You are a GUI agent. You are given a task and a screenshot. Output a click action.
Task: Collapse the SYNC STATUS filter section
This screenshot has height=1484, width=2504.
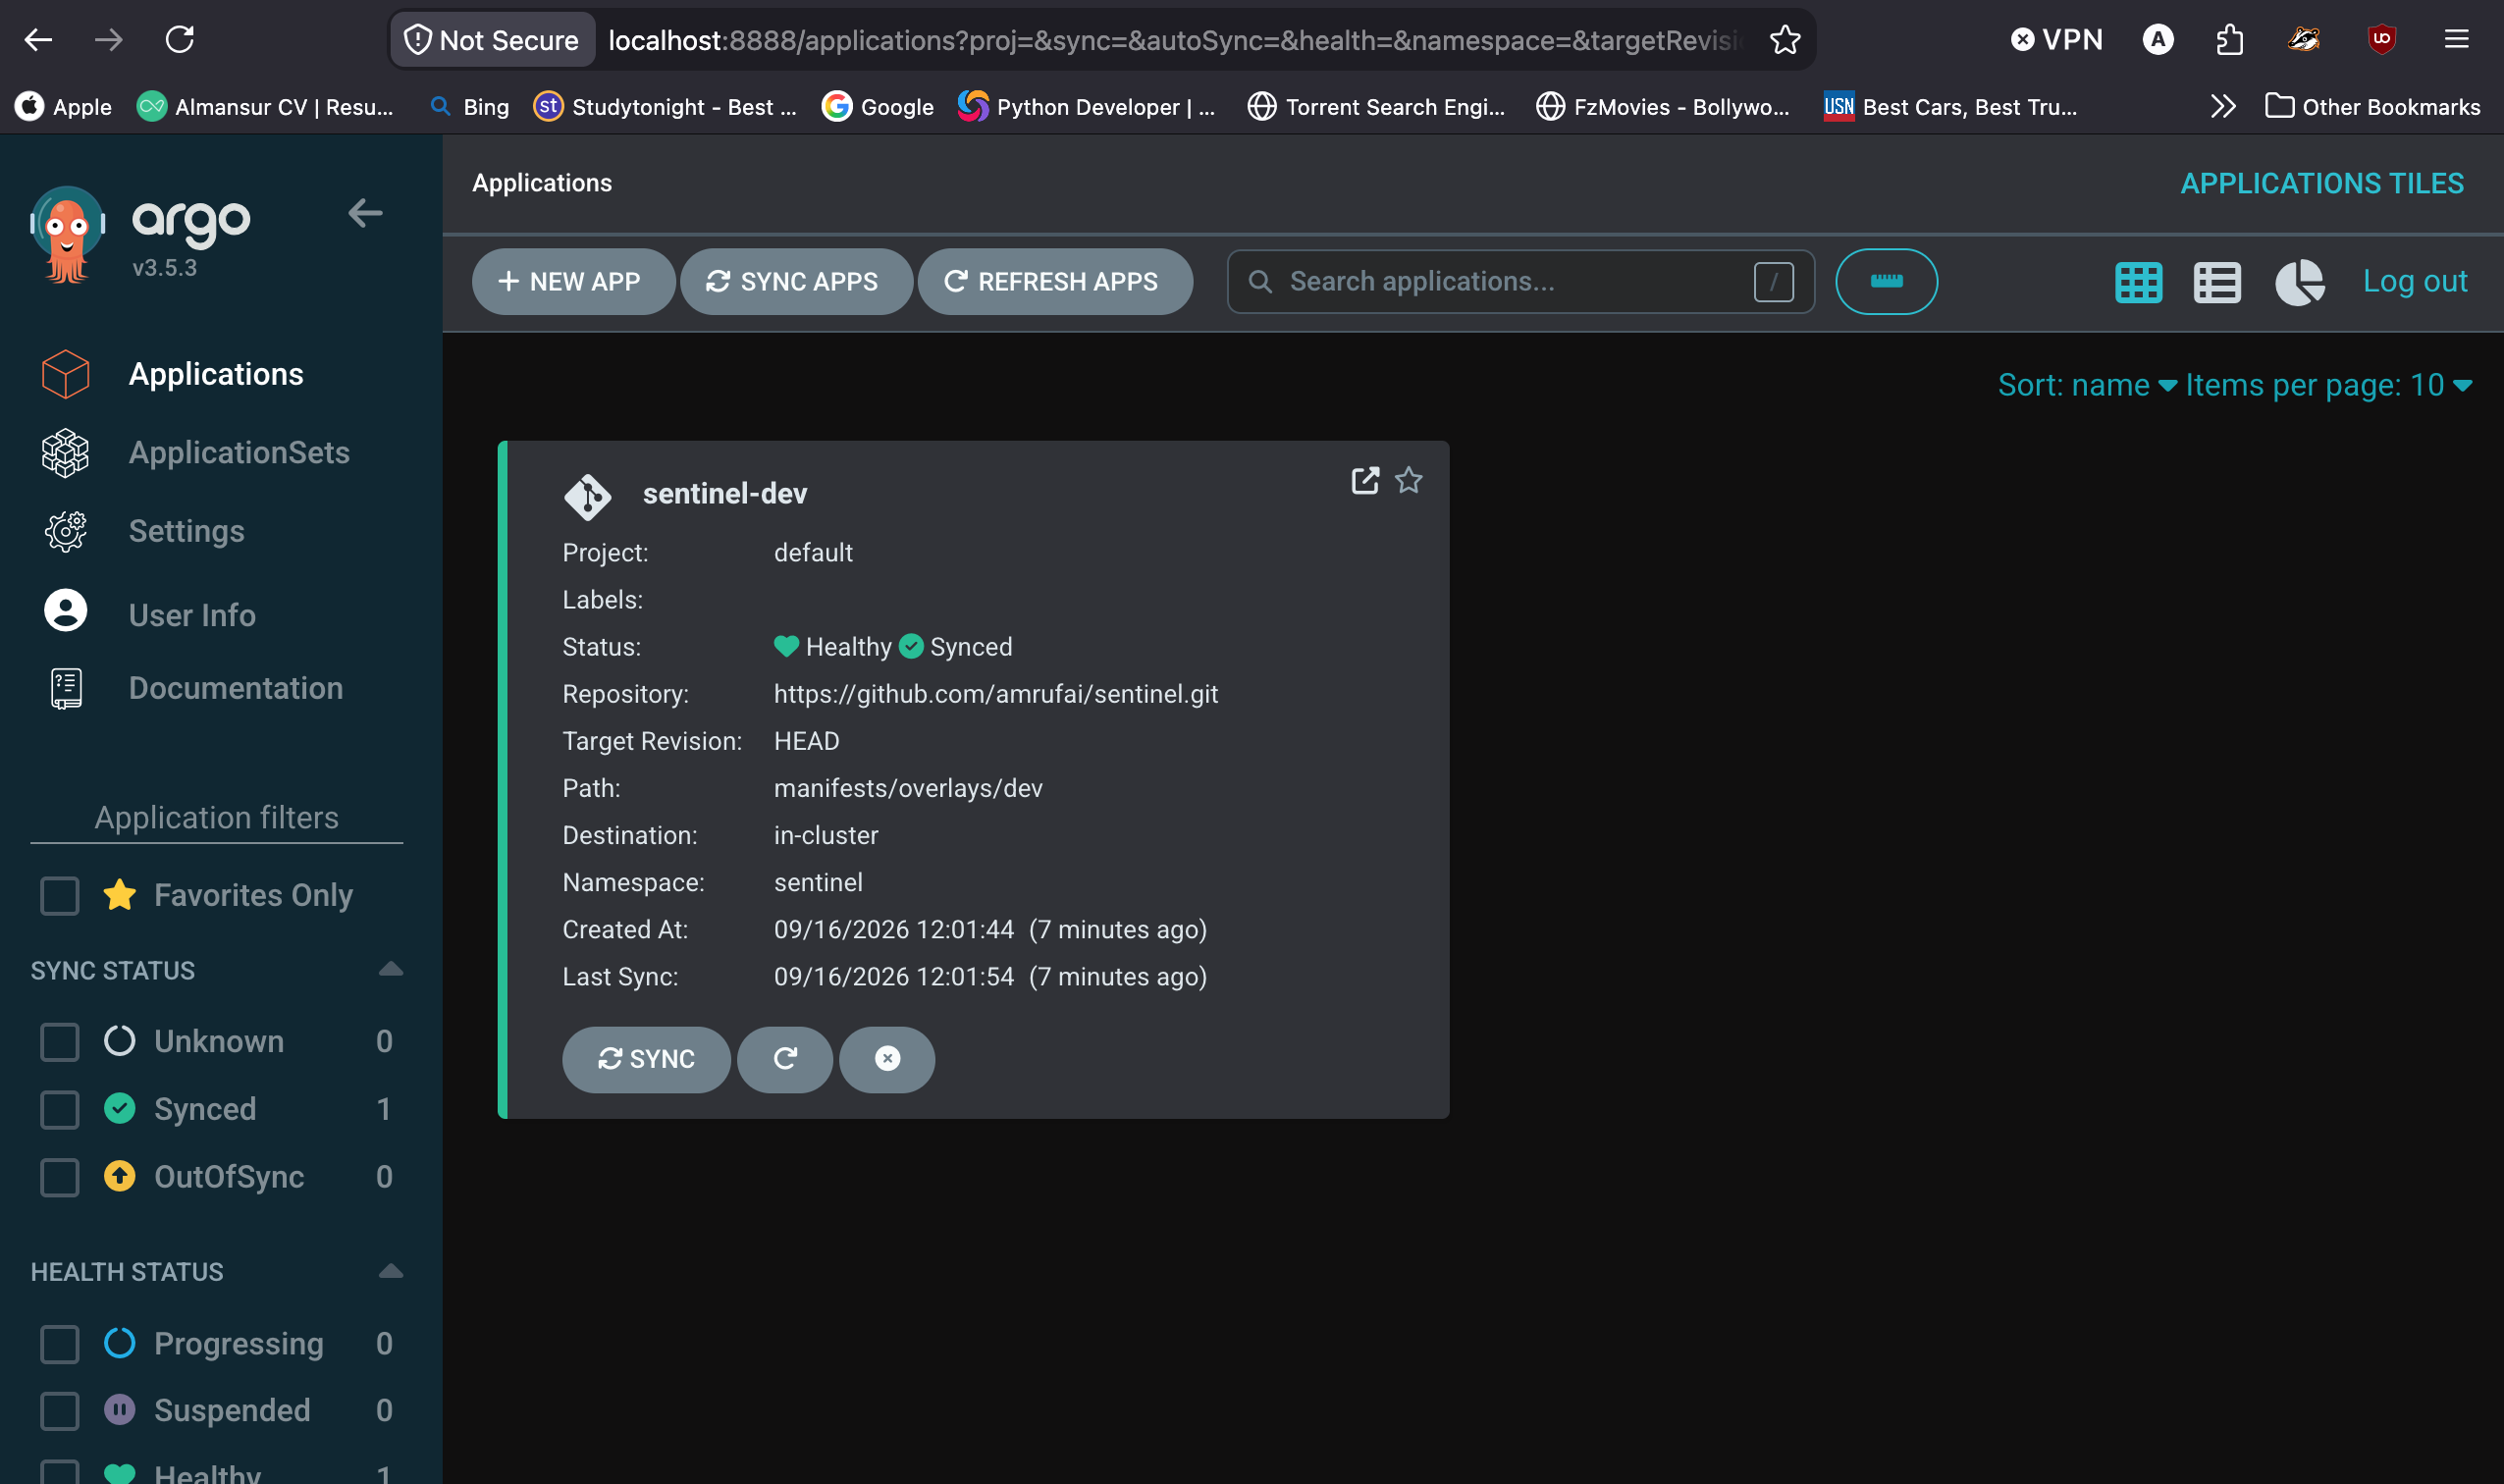(x=391, y=969)
